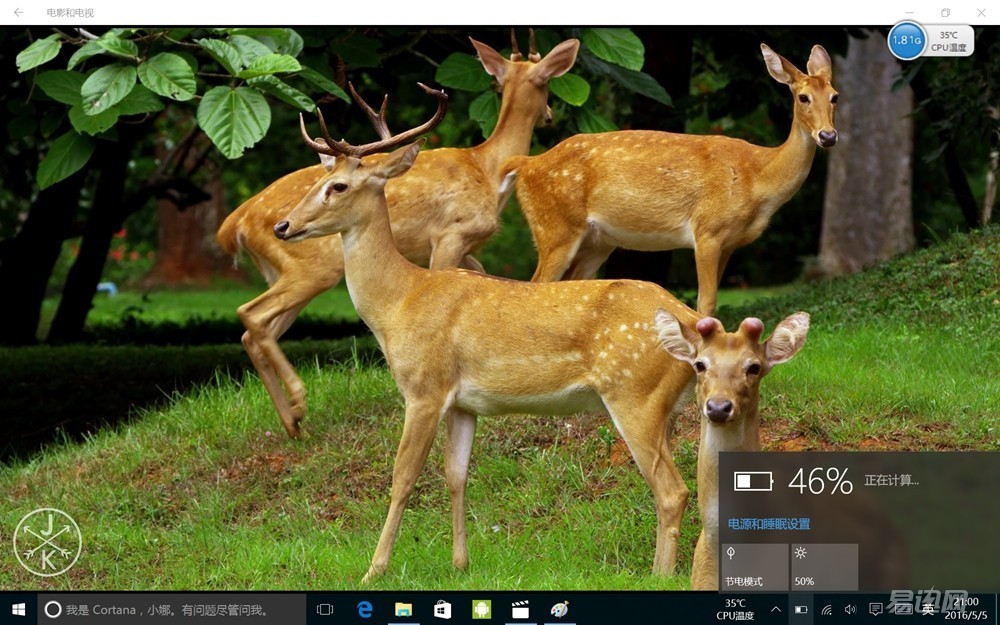Open the Action Center notification icon

876,610
